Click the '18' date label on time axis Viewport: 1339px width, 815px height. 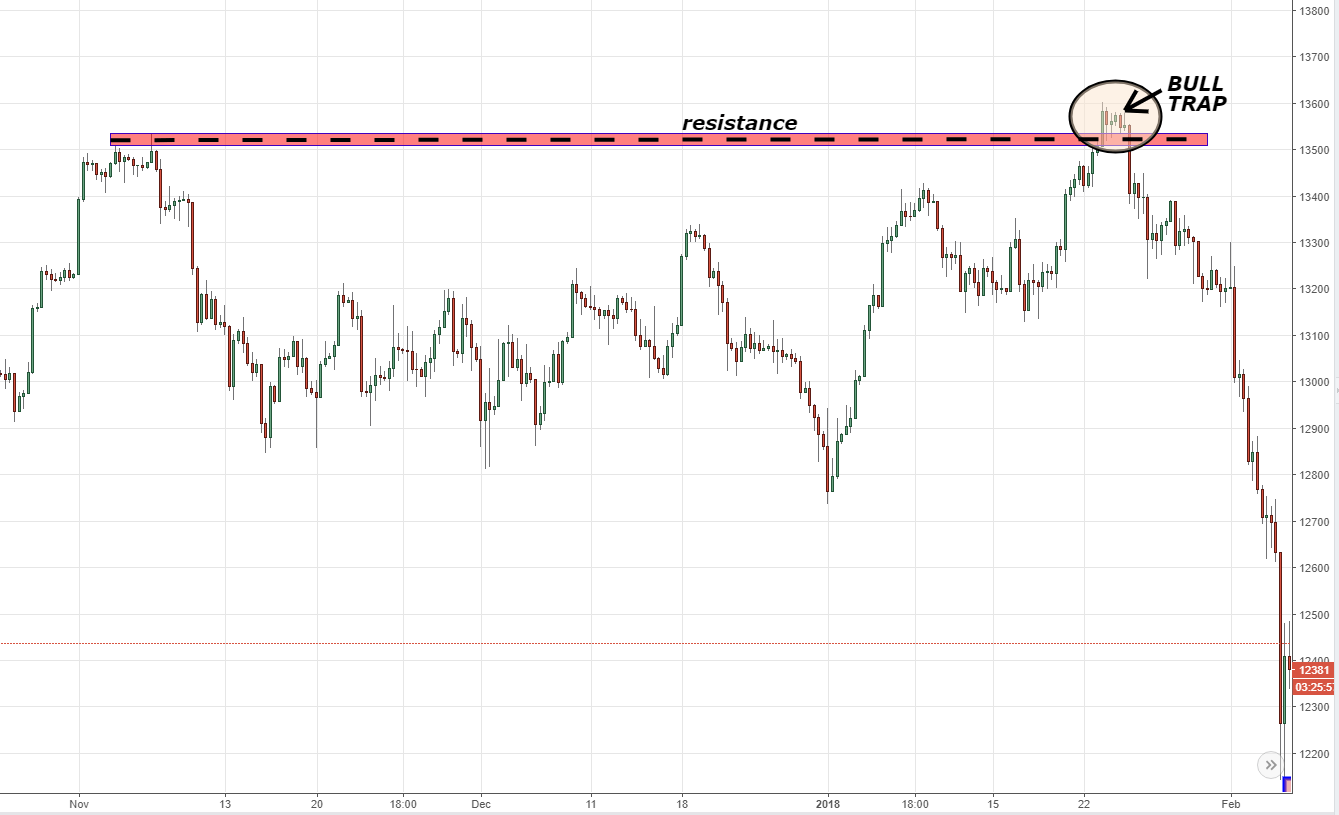click(681, 803)
